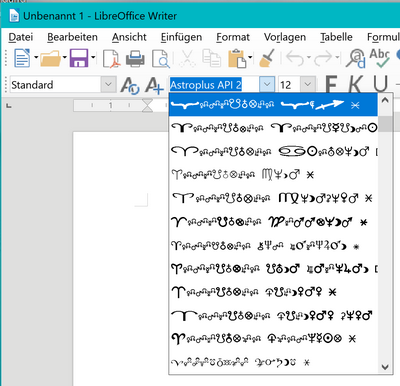Toggle the Print Preview icon
Screen dimensions: 400x386
point(161,59)
